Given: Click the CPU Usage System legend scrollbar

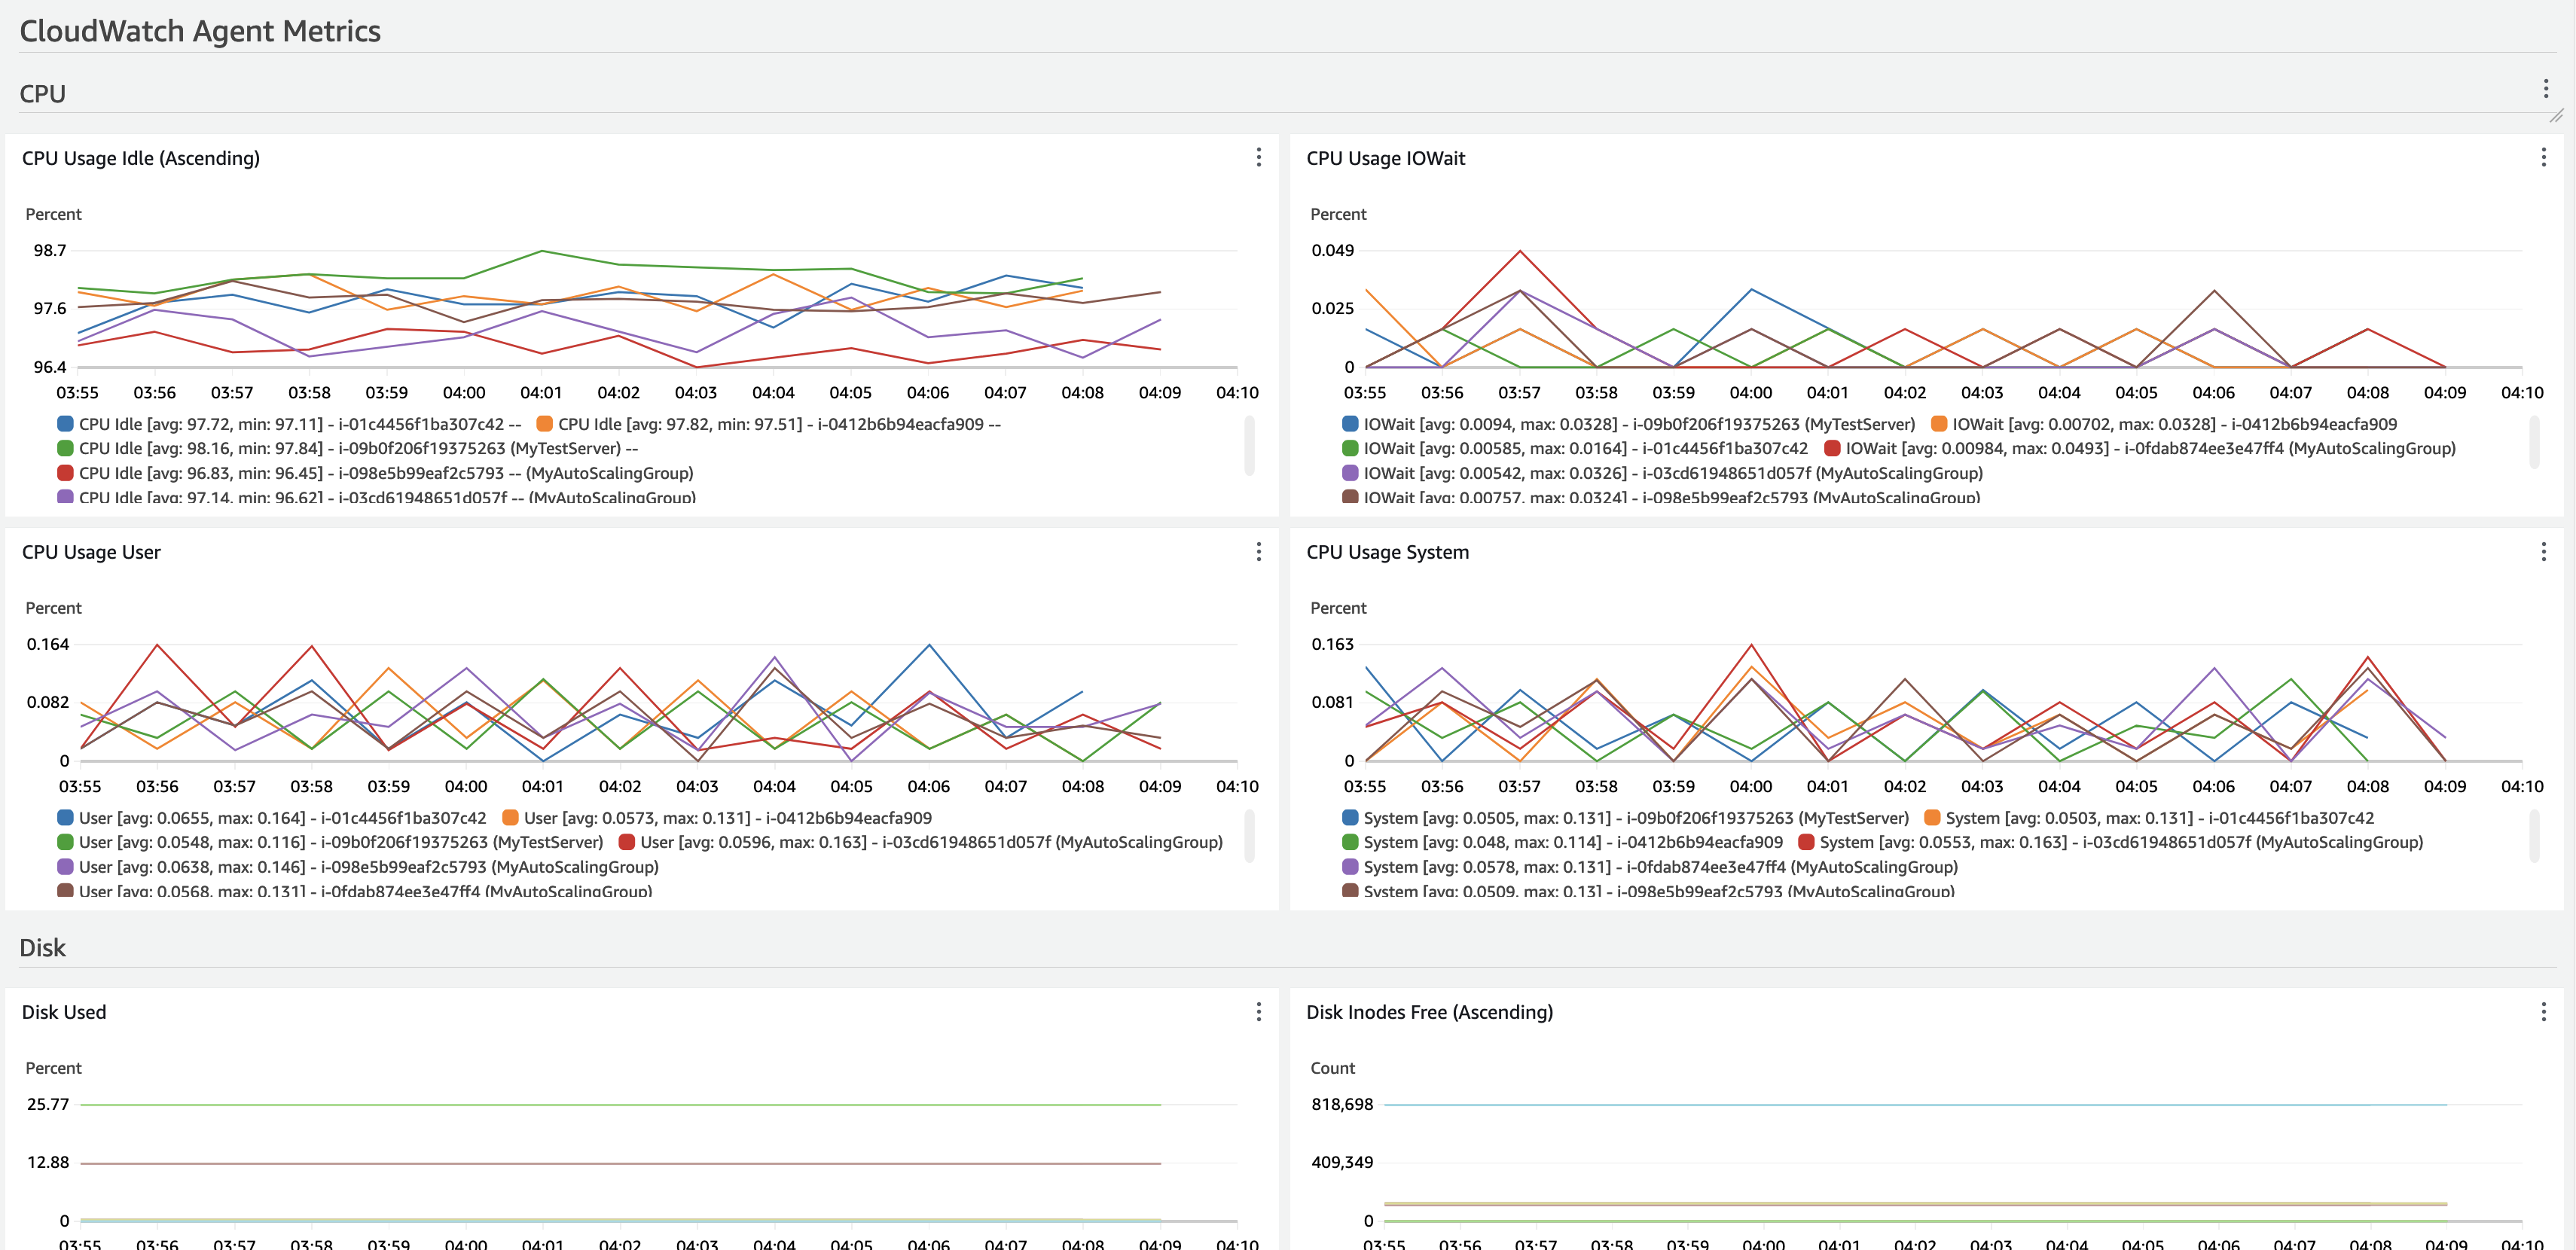Looking at the screenshot, I should [2534, 836].
